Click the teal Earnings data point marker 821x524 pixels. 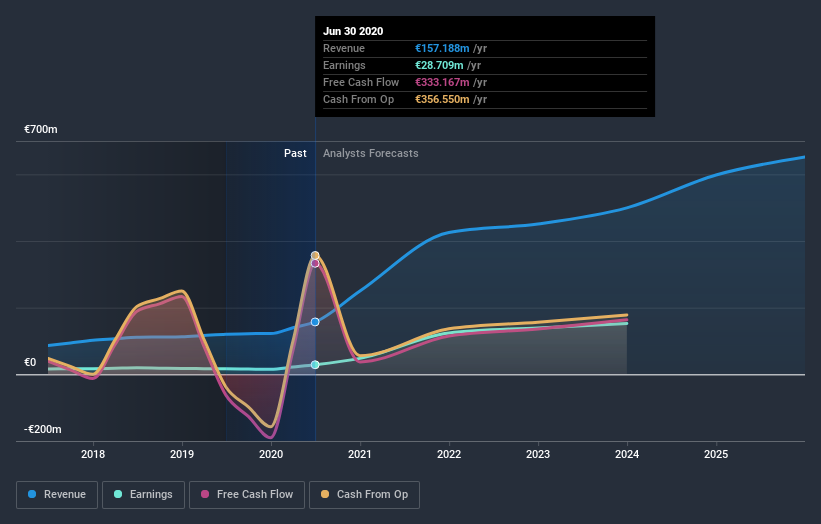tap(315, 365)
